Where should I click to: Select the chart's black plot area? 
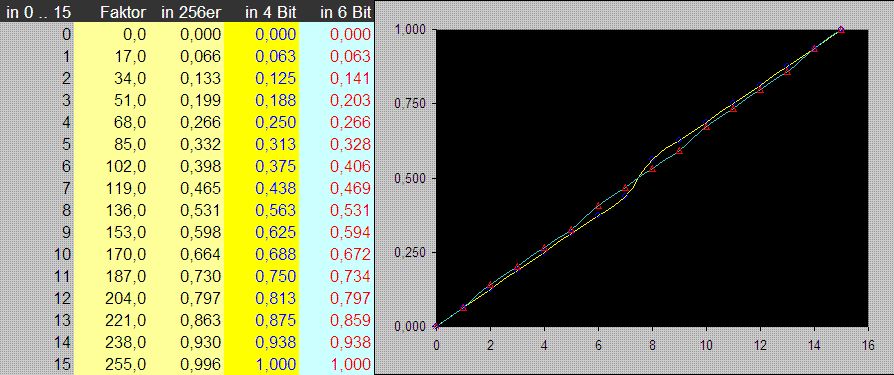point(652,178)
